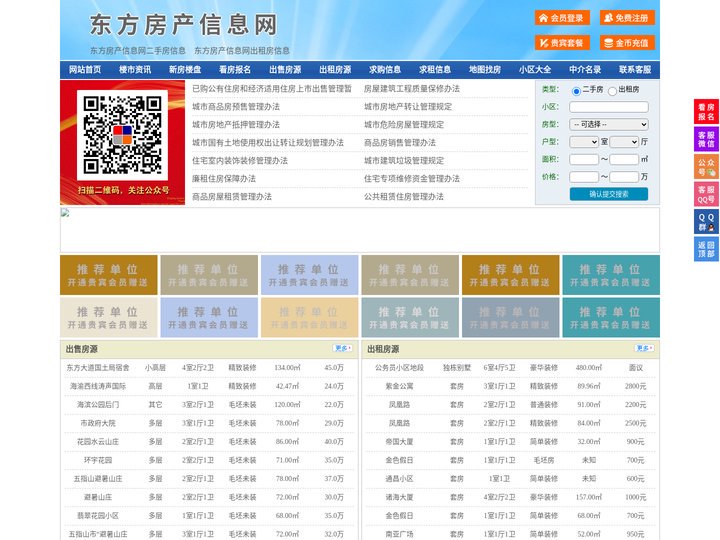Open the 求租信息 nav item
Image resolution: width=720 pixels, height=540 pixels.
point(435,70)
